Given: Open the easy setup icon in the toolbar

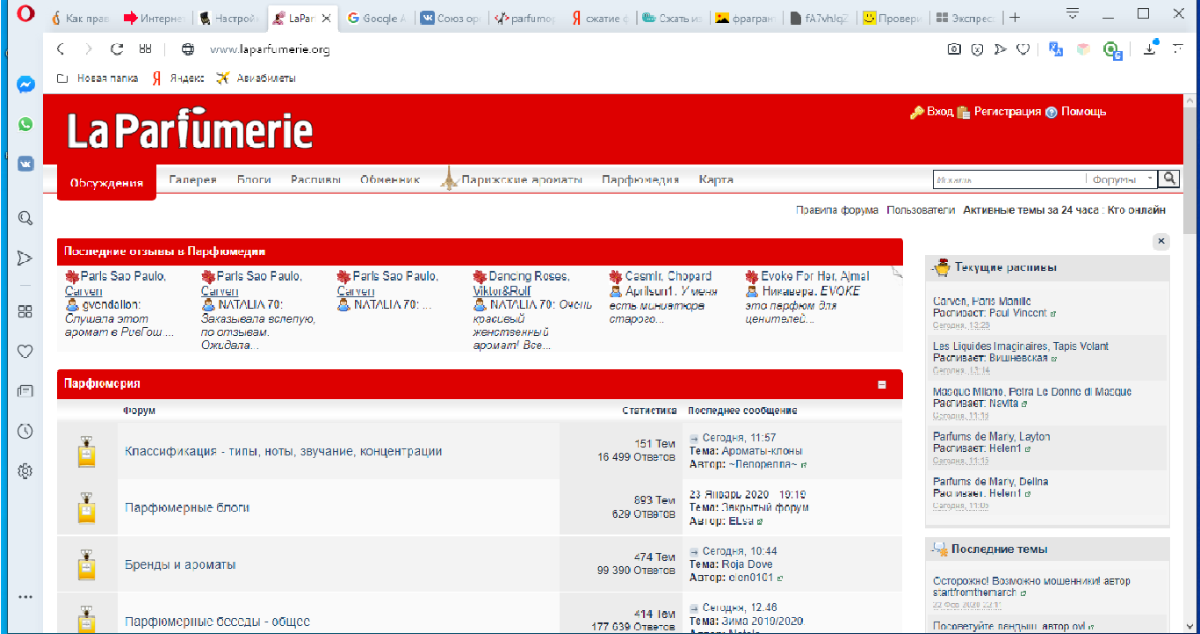Looking at the screenshot, I should pyautogui.click(x=1180, y=49).
